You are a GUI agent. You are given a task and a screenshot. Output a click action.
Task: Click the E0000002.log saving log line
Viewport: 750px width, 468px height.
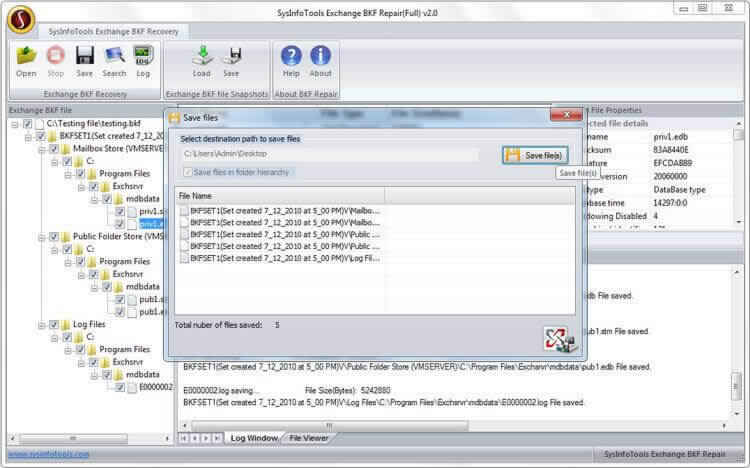coord(287,390)
